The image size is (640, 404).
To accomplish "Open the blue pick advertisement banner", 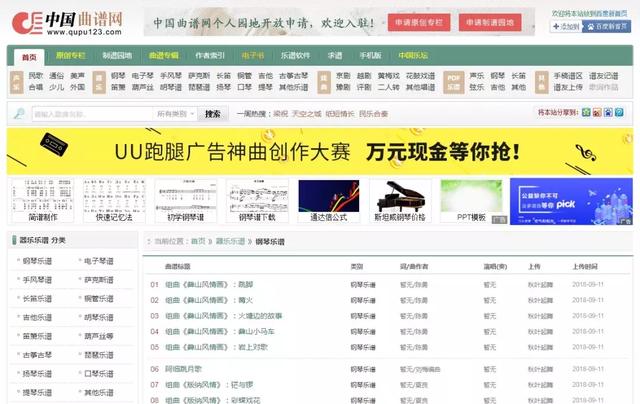I will [x=571, y=202].
